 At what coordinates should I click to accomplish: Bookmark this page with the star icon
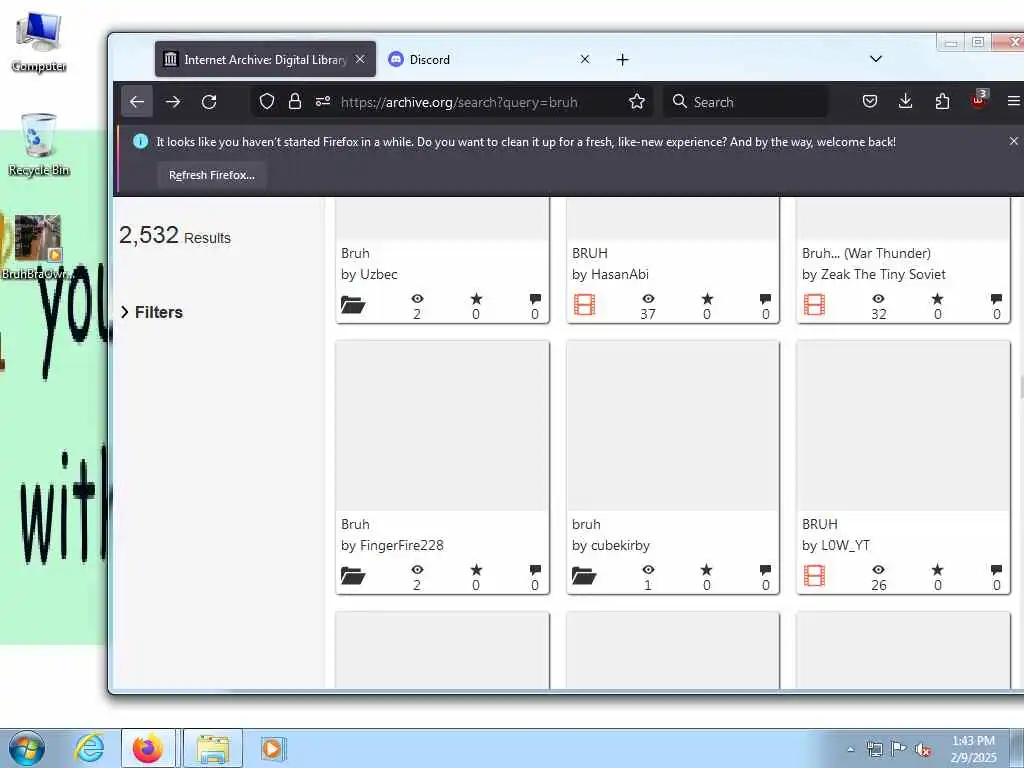coord(637,101)
